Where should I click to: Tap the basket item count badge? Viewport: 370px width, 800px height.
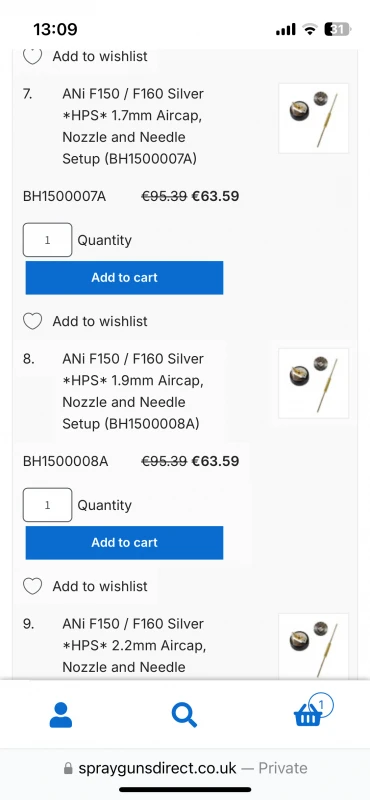(x=321, y=705)
